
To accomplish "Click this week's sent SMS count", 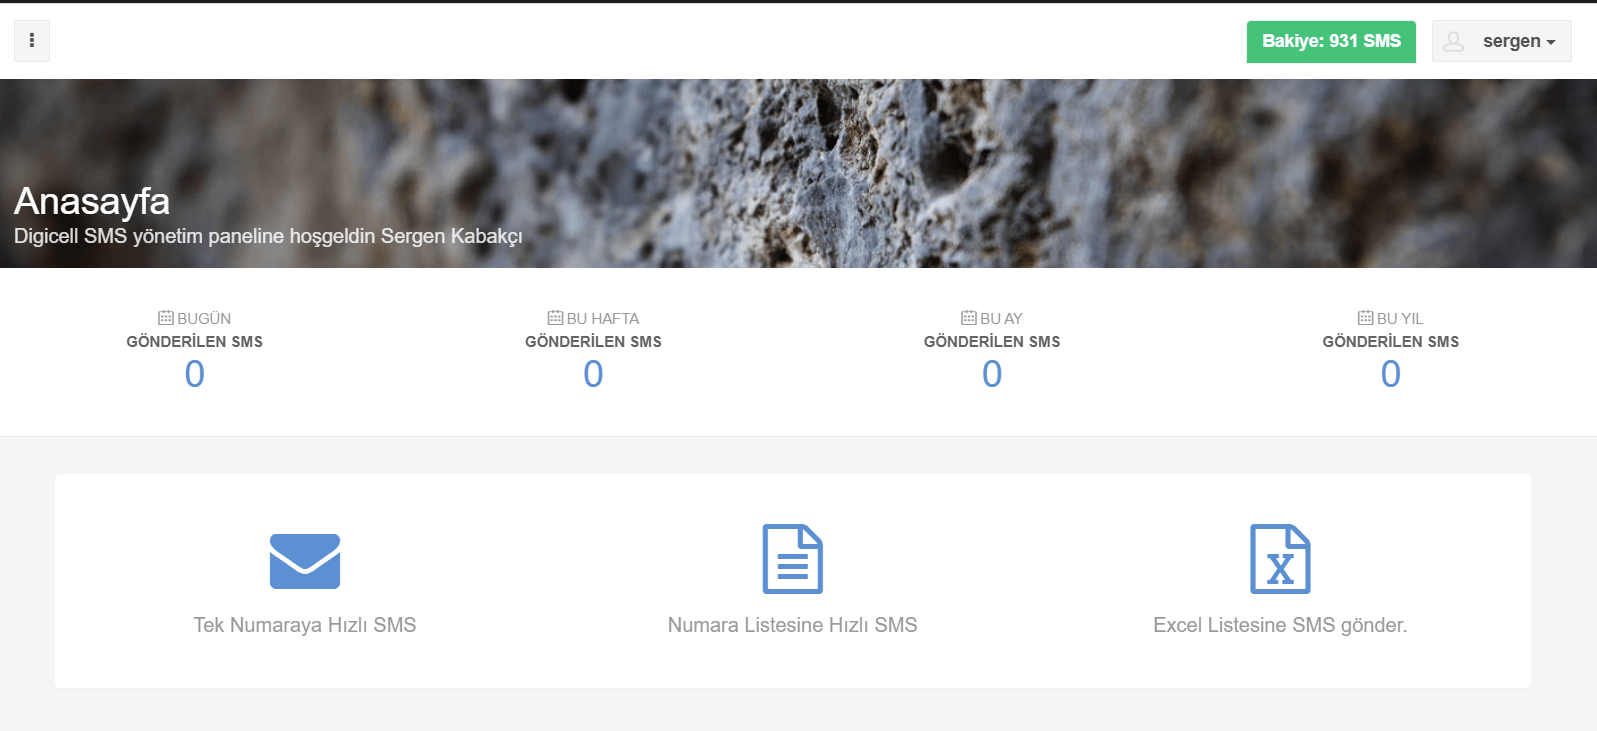I will point(593,374).
